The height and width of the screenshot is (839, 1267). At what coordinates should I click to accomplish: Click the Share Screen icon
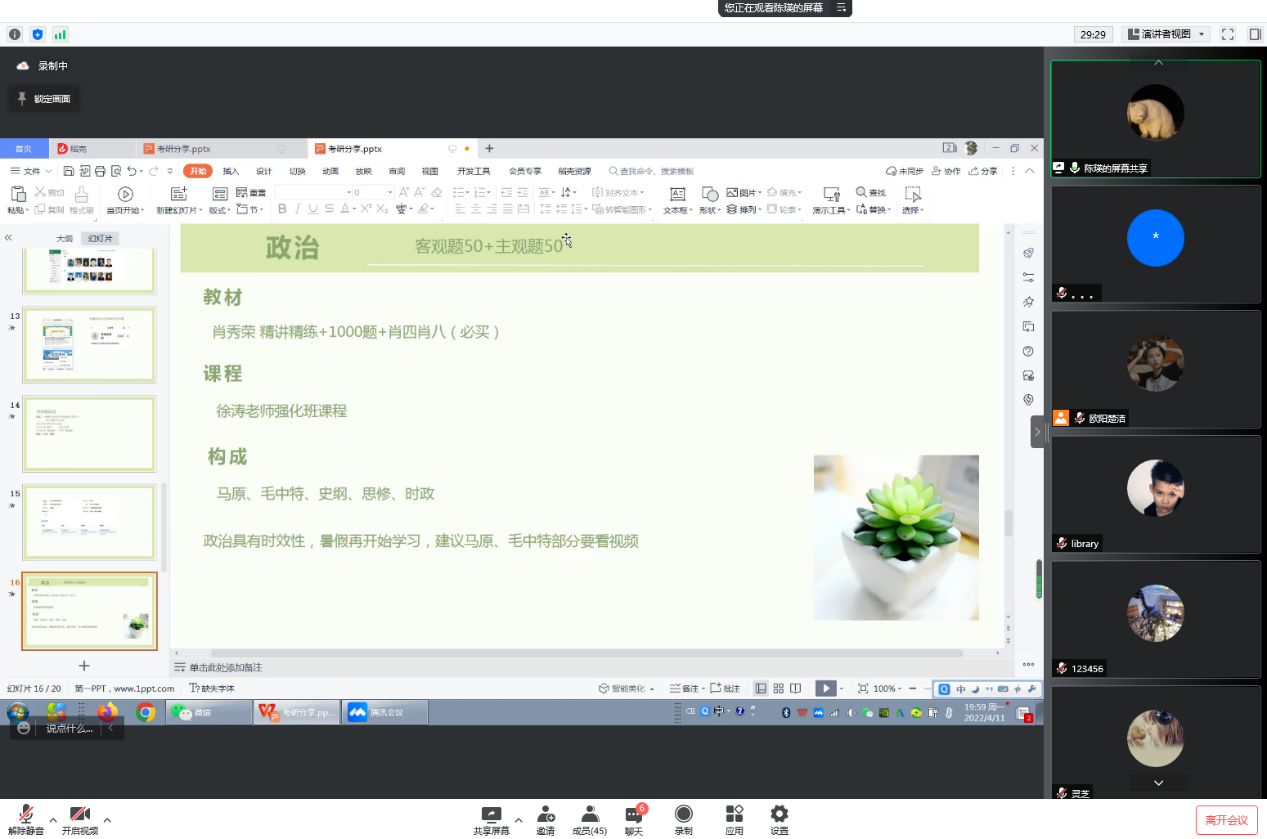pyautogui.click(x=490, y=815)
